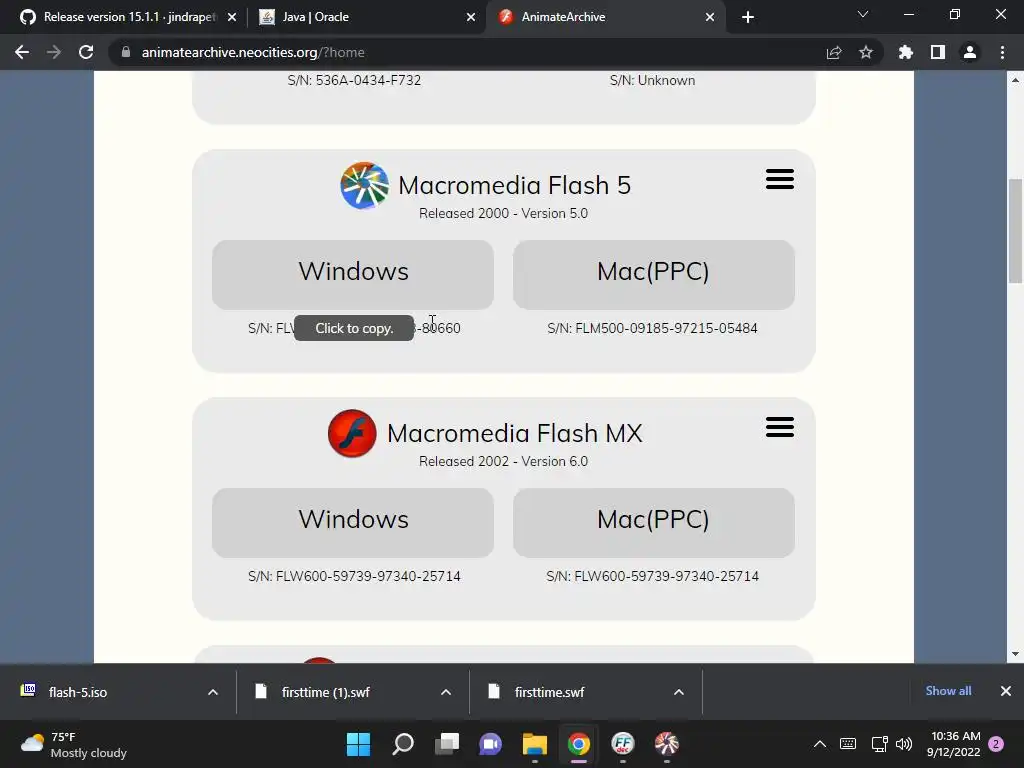Go forward to the next page
Image resolution: width=1024 pixels, height=768 pixels.
point(54,52)
